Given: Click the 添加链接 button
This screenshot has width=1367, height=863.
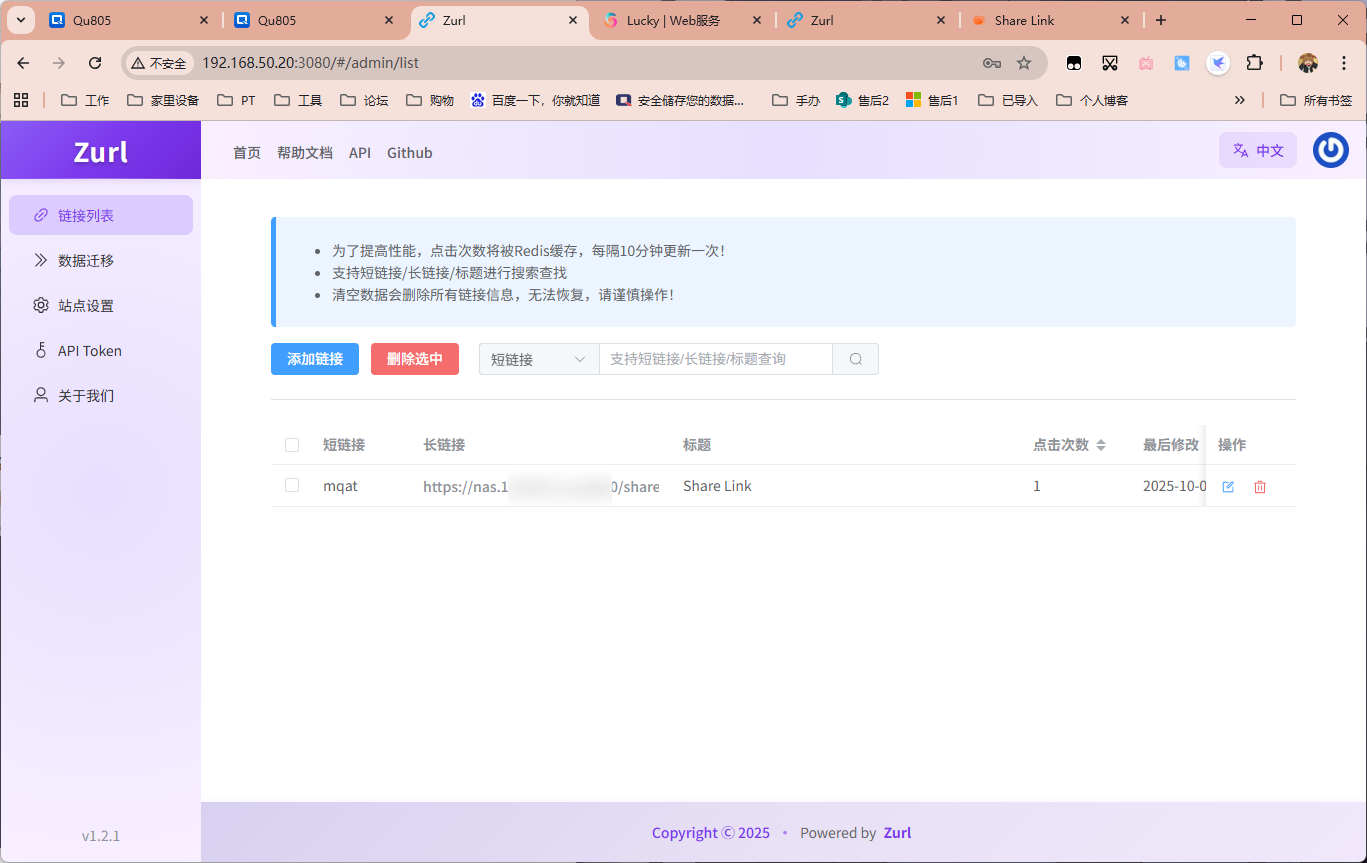Looking at the screenshot, I should tap(314, 358).
